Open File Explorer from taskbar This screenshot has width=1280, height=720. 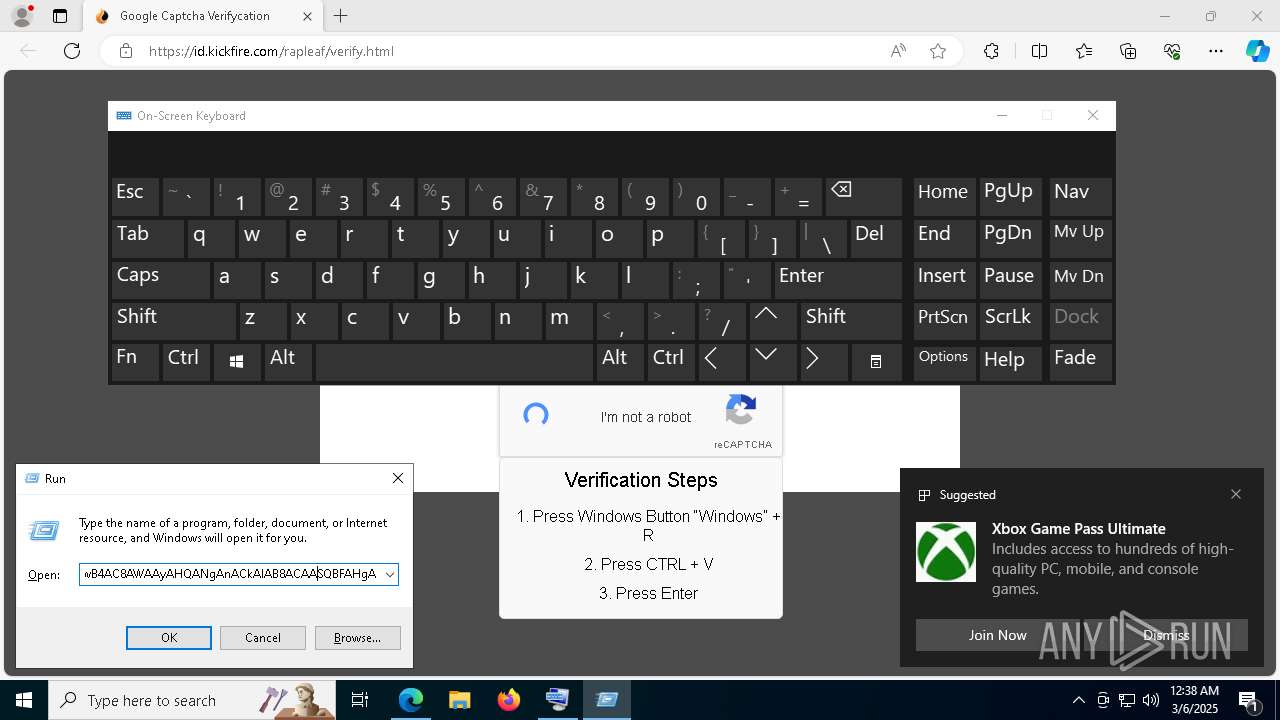(459, 700)
